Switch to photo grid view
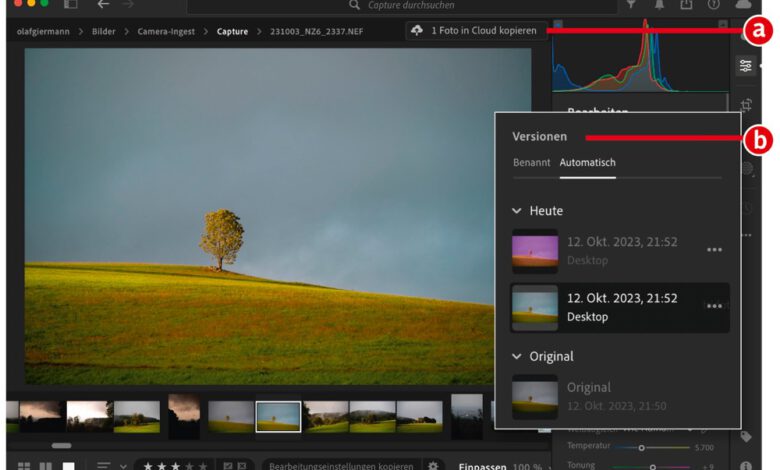The height and width of the screenshot is (470, 780). (x=24, y=466)
